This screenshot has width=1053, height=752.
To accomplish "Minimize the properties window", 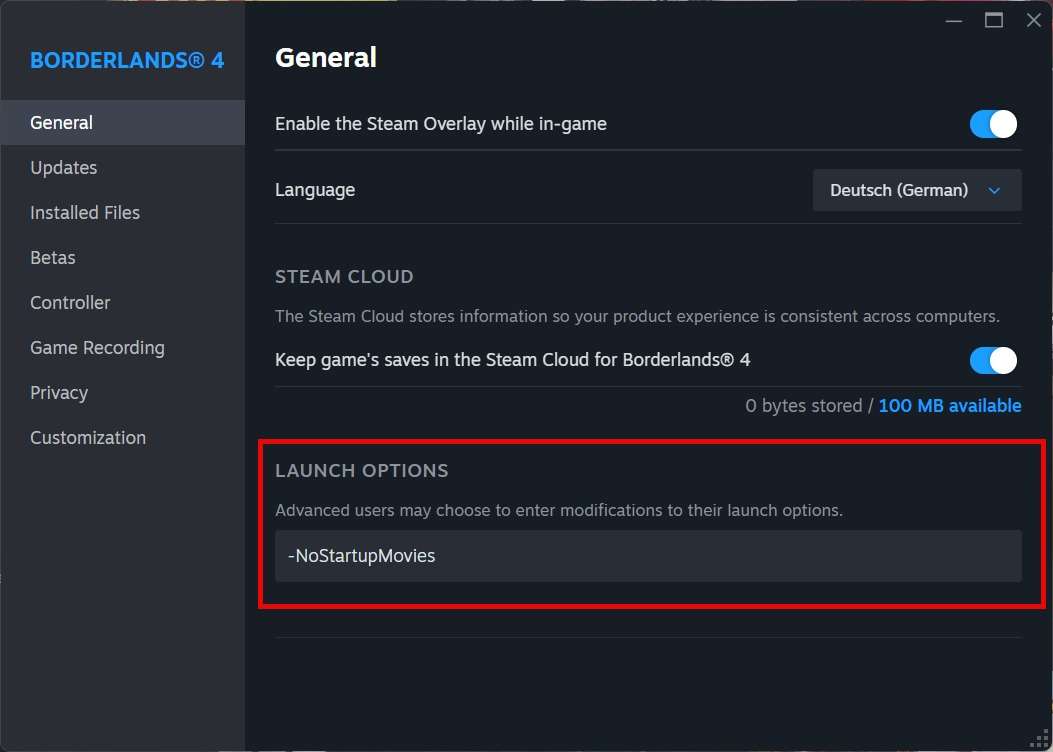I will tap(954, 21).
